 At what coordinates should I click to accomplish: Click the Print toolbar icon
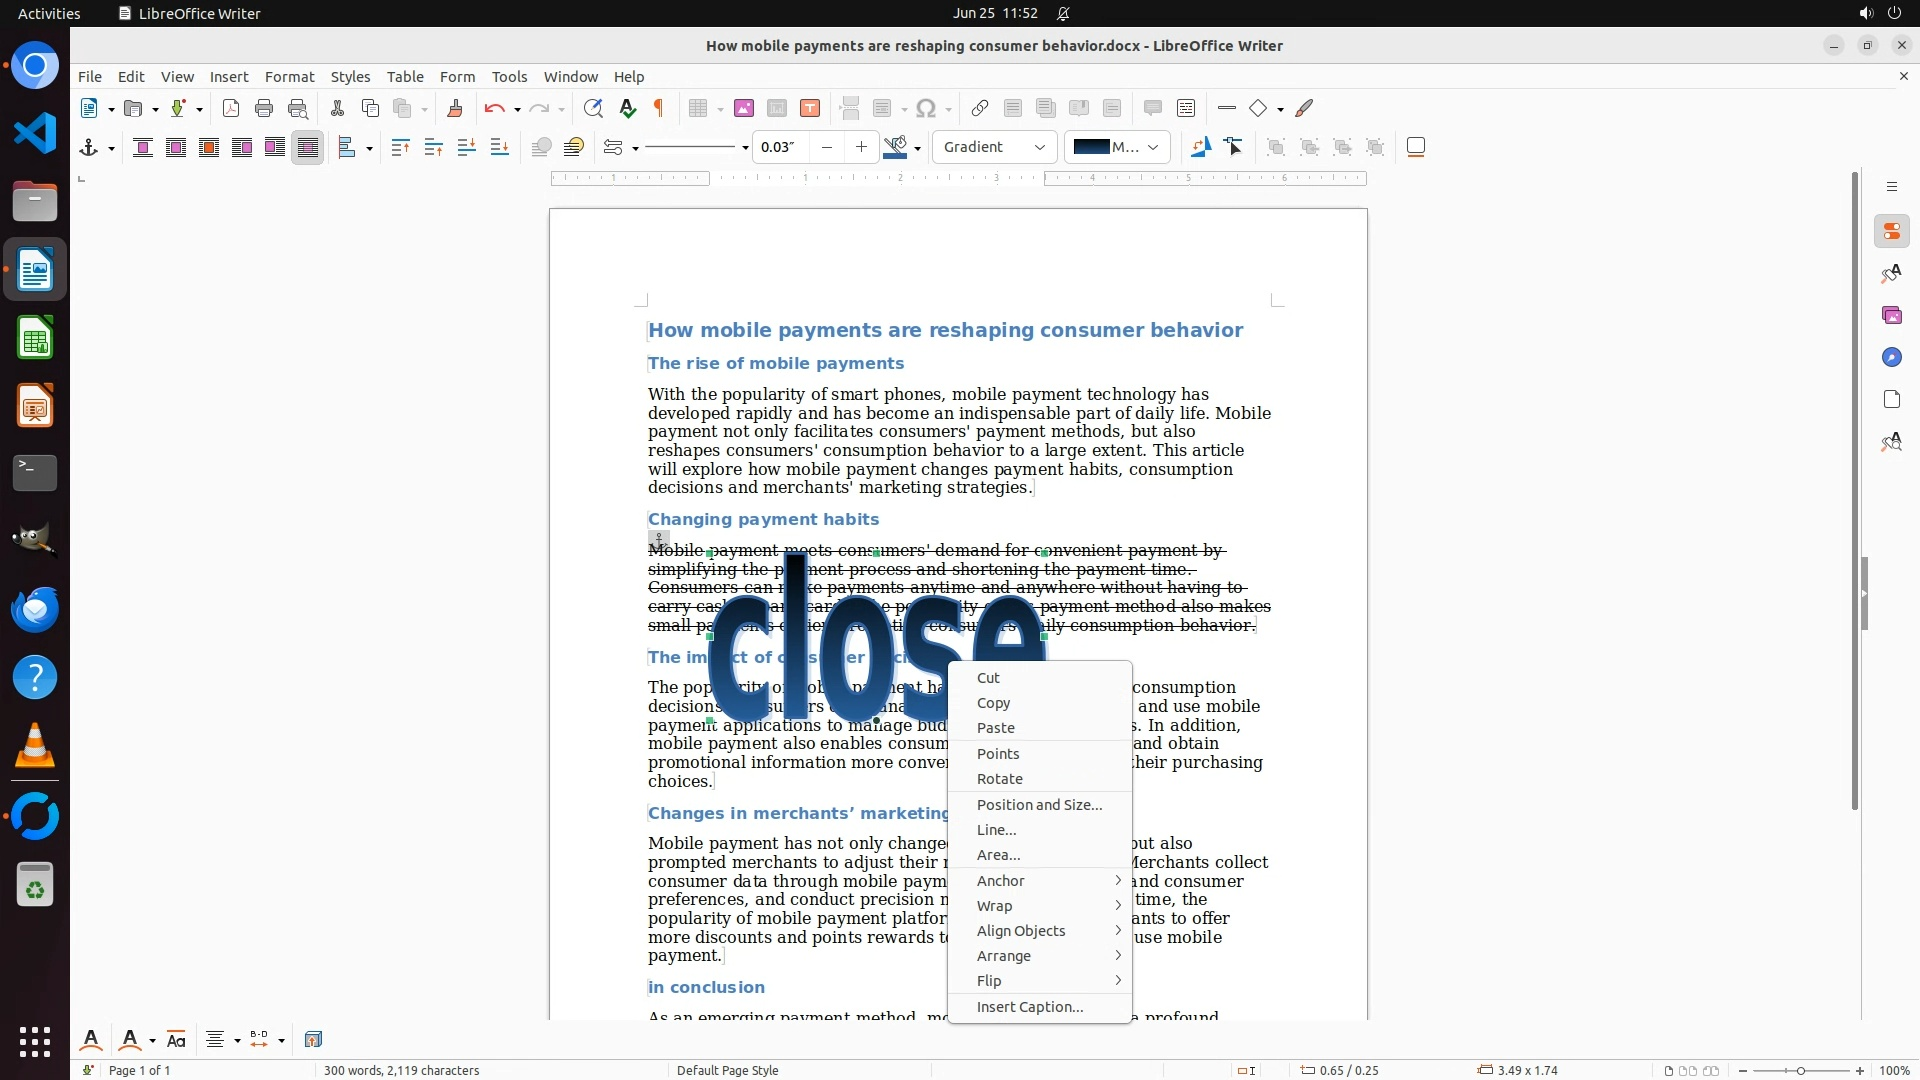[264, 109]
